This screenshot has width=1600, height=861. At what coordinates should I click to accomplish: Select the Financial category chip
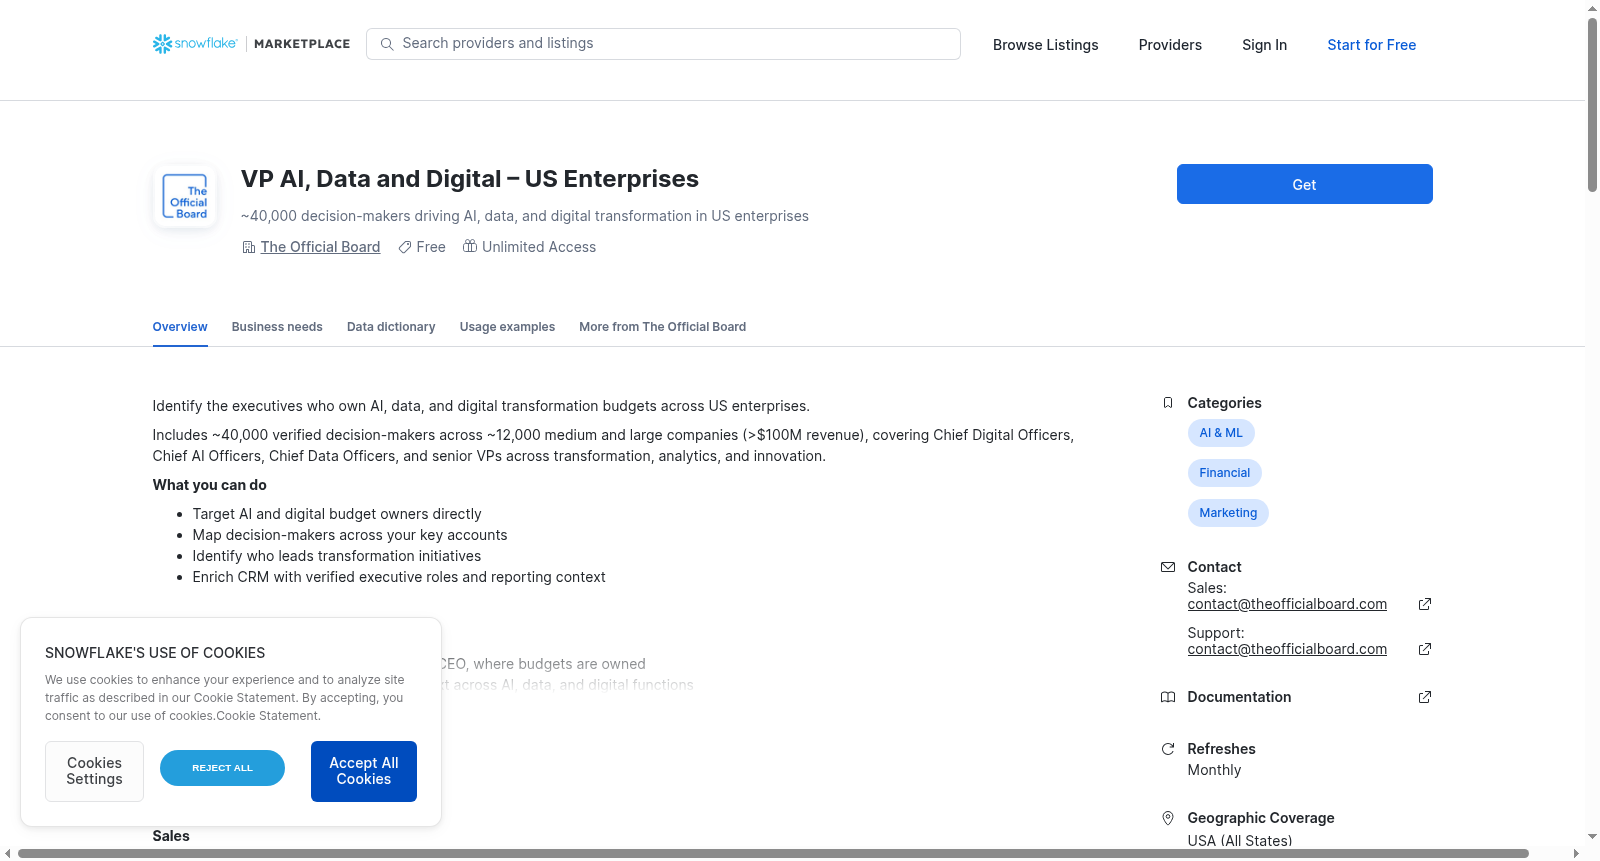click(1225, 473)
